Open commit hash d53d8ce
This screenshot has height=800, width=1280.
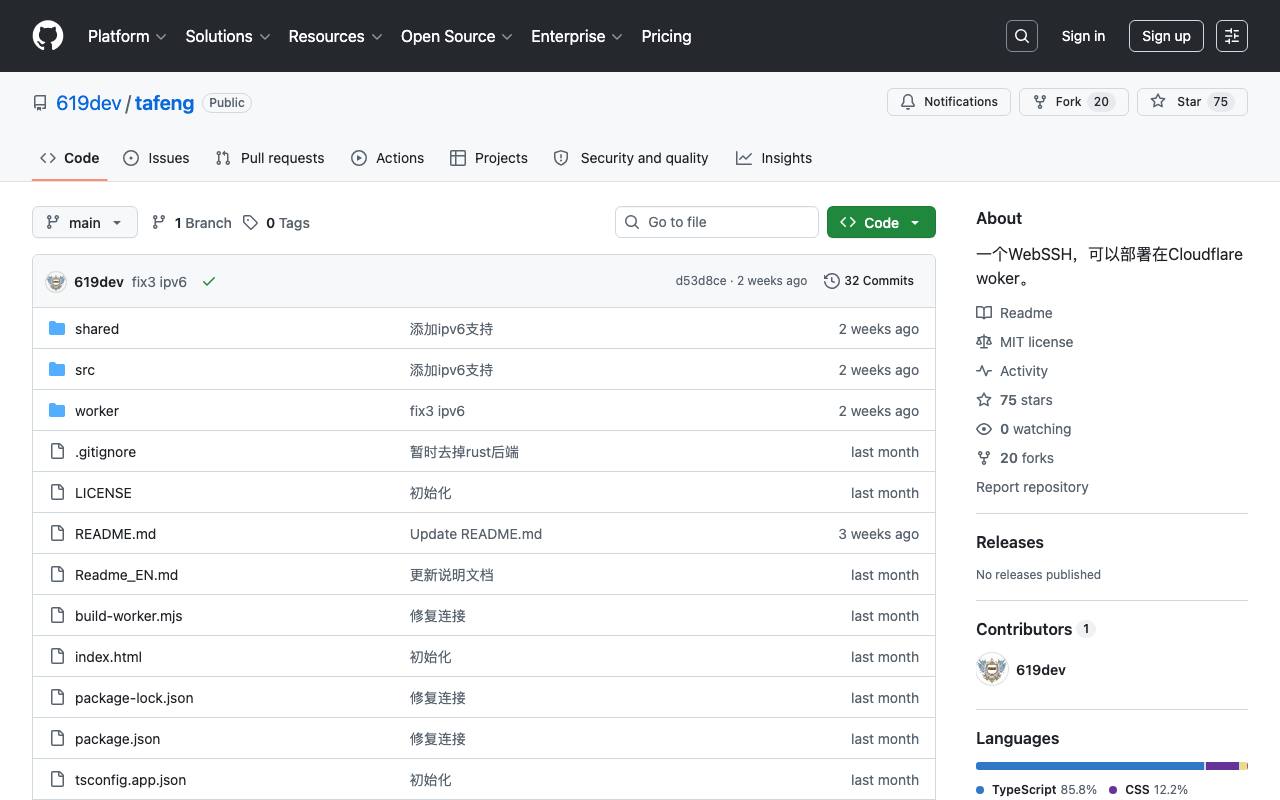pos(701,281)
